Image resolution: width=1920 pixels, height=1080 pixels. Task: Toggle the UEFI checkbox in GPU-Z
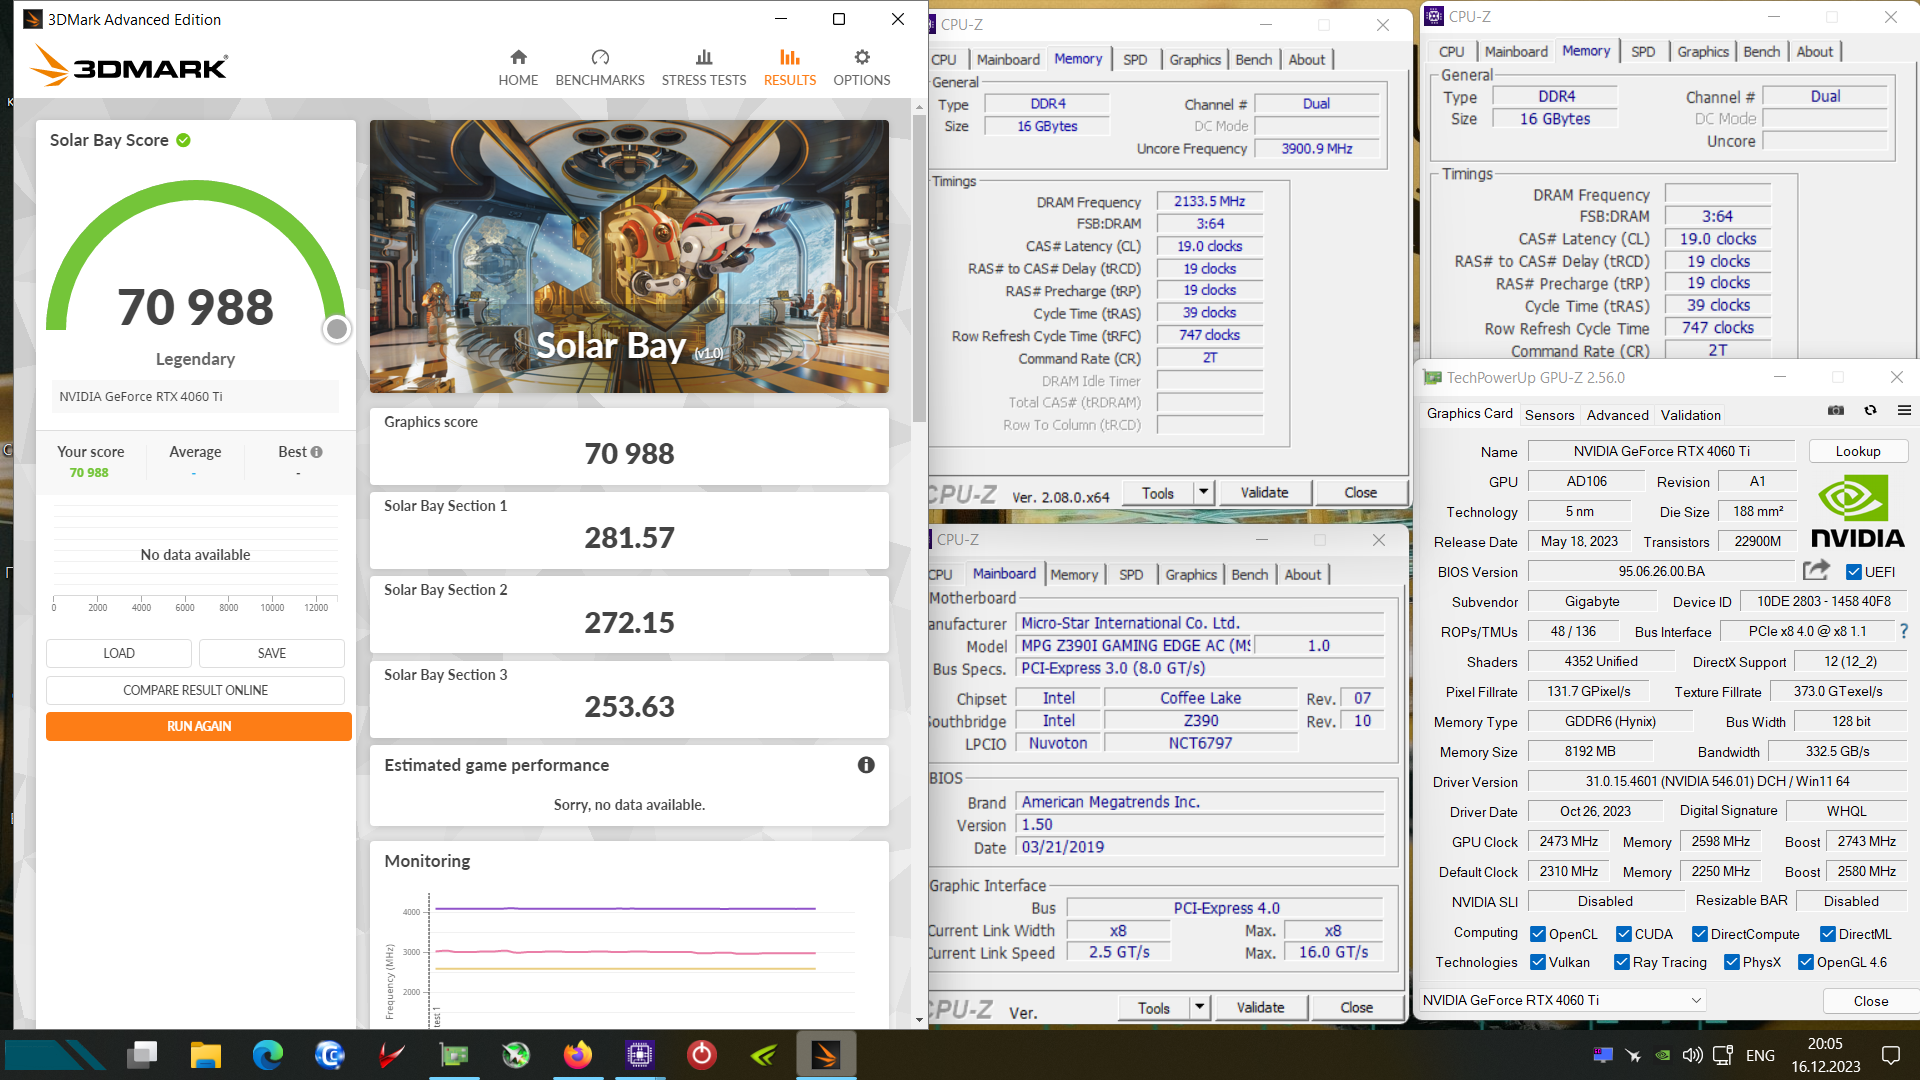[x=1854, y=572]
